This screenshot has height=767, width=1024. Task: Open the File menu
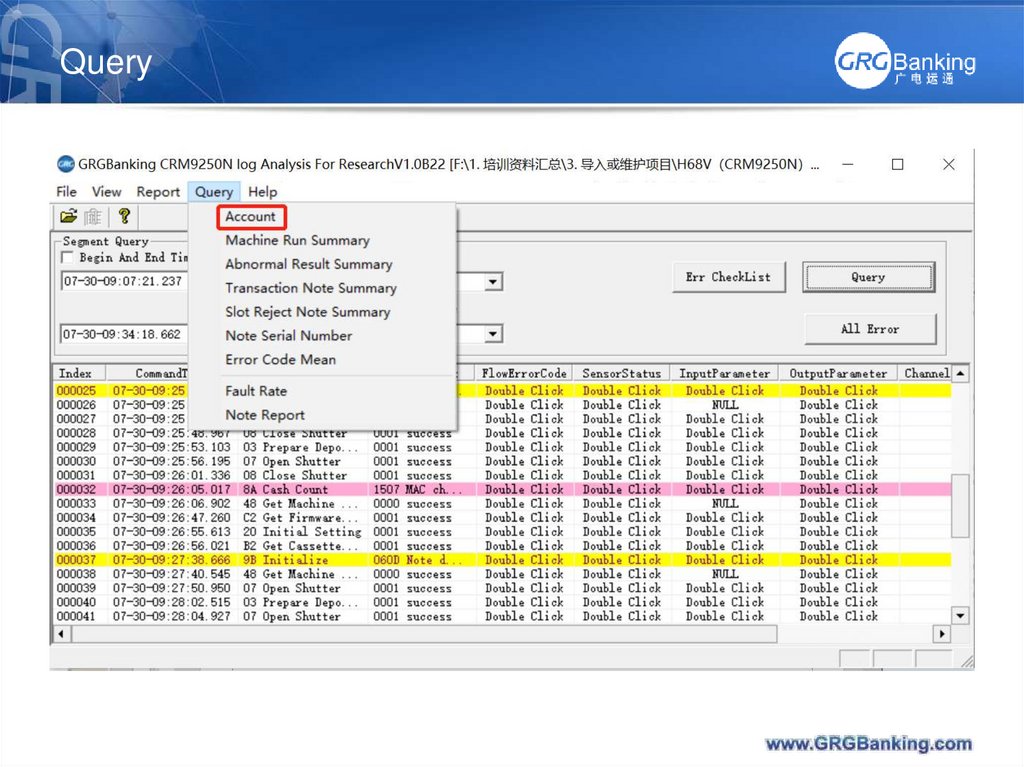click(x=66, y=191)
